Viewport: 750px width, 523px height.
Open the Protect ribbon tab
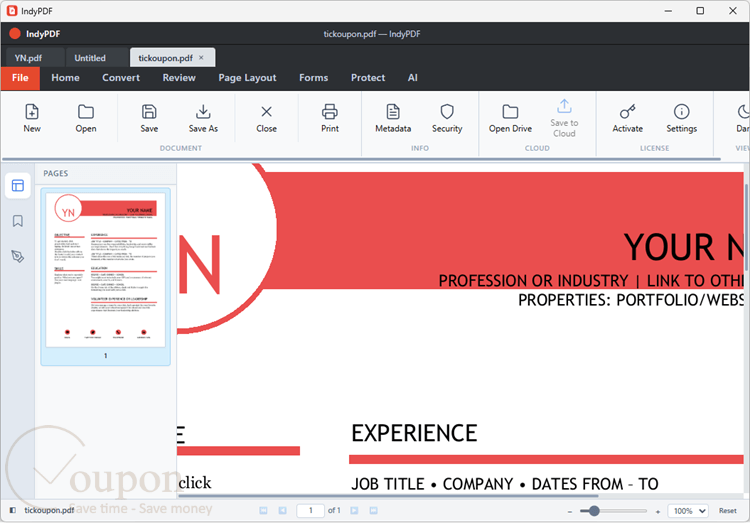[x=368, y=78]
